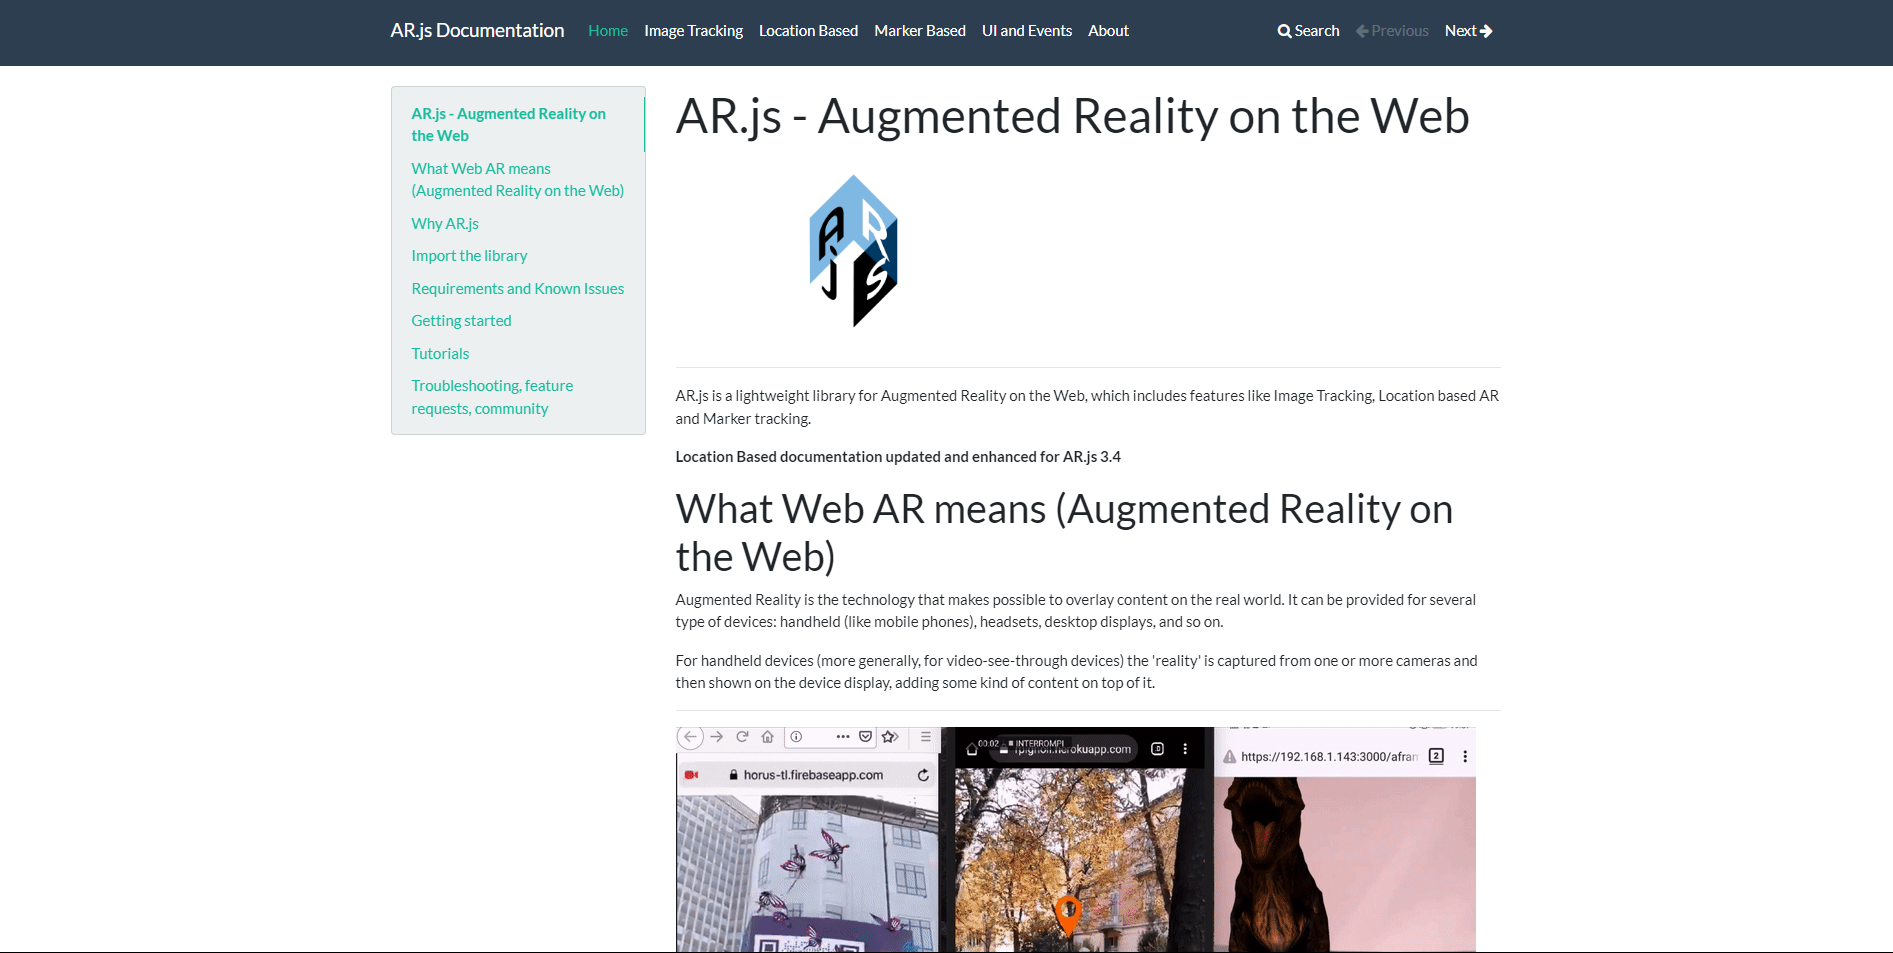Screen dimensions: 1893x953
Task: Click warning triangle beside https://192.168 URL
Action: [1230, 757]
